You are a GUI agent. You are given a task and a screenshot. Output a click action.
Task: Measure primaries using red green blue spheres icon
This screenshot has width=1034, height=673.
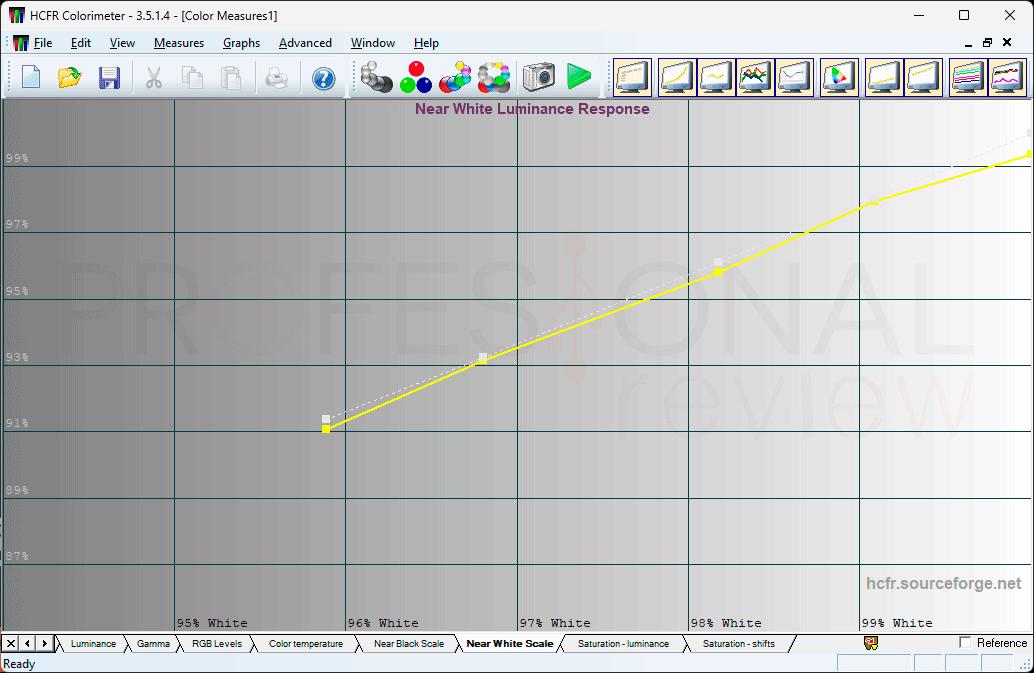(x=416, y=77)
